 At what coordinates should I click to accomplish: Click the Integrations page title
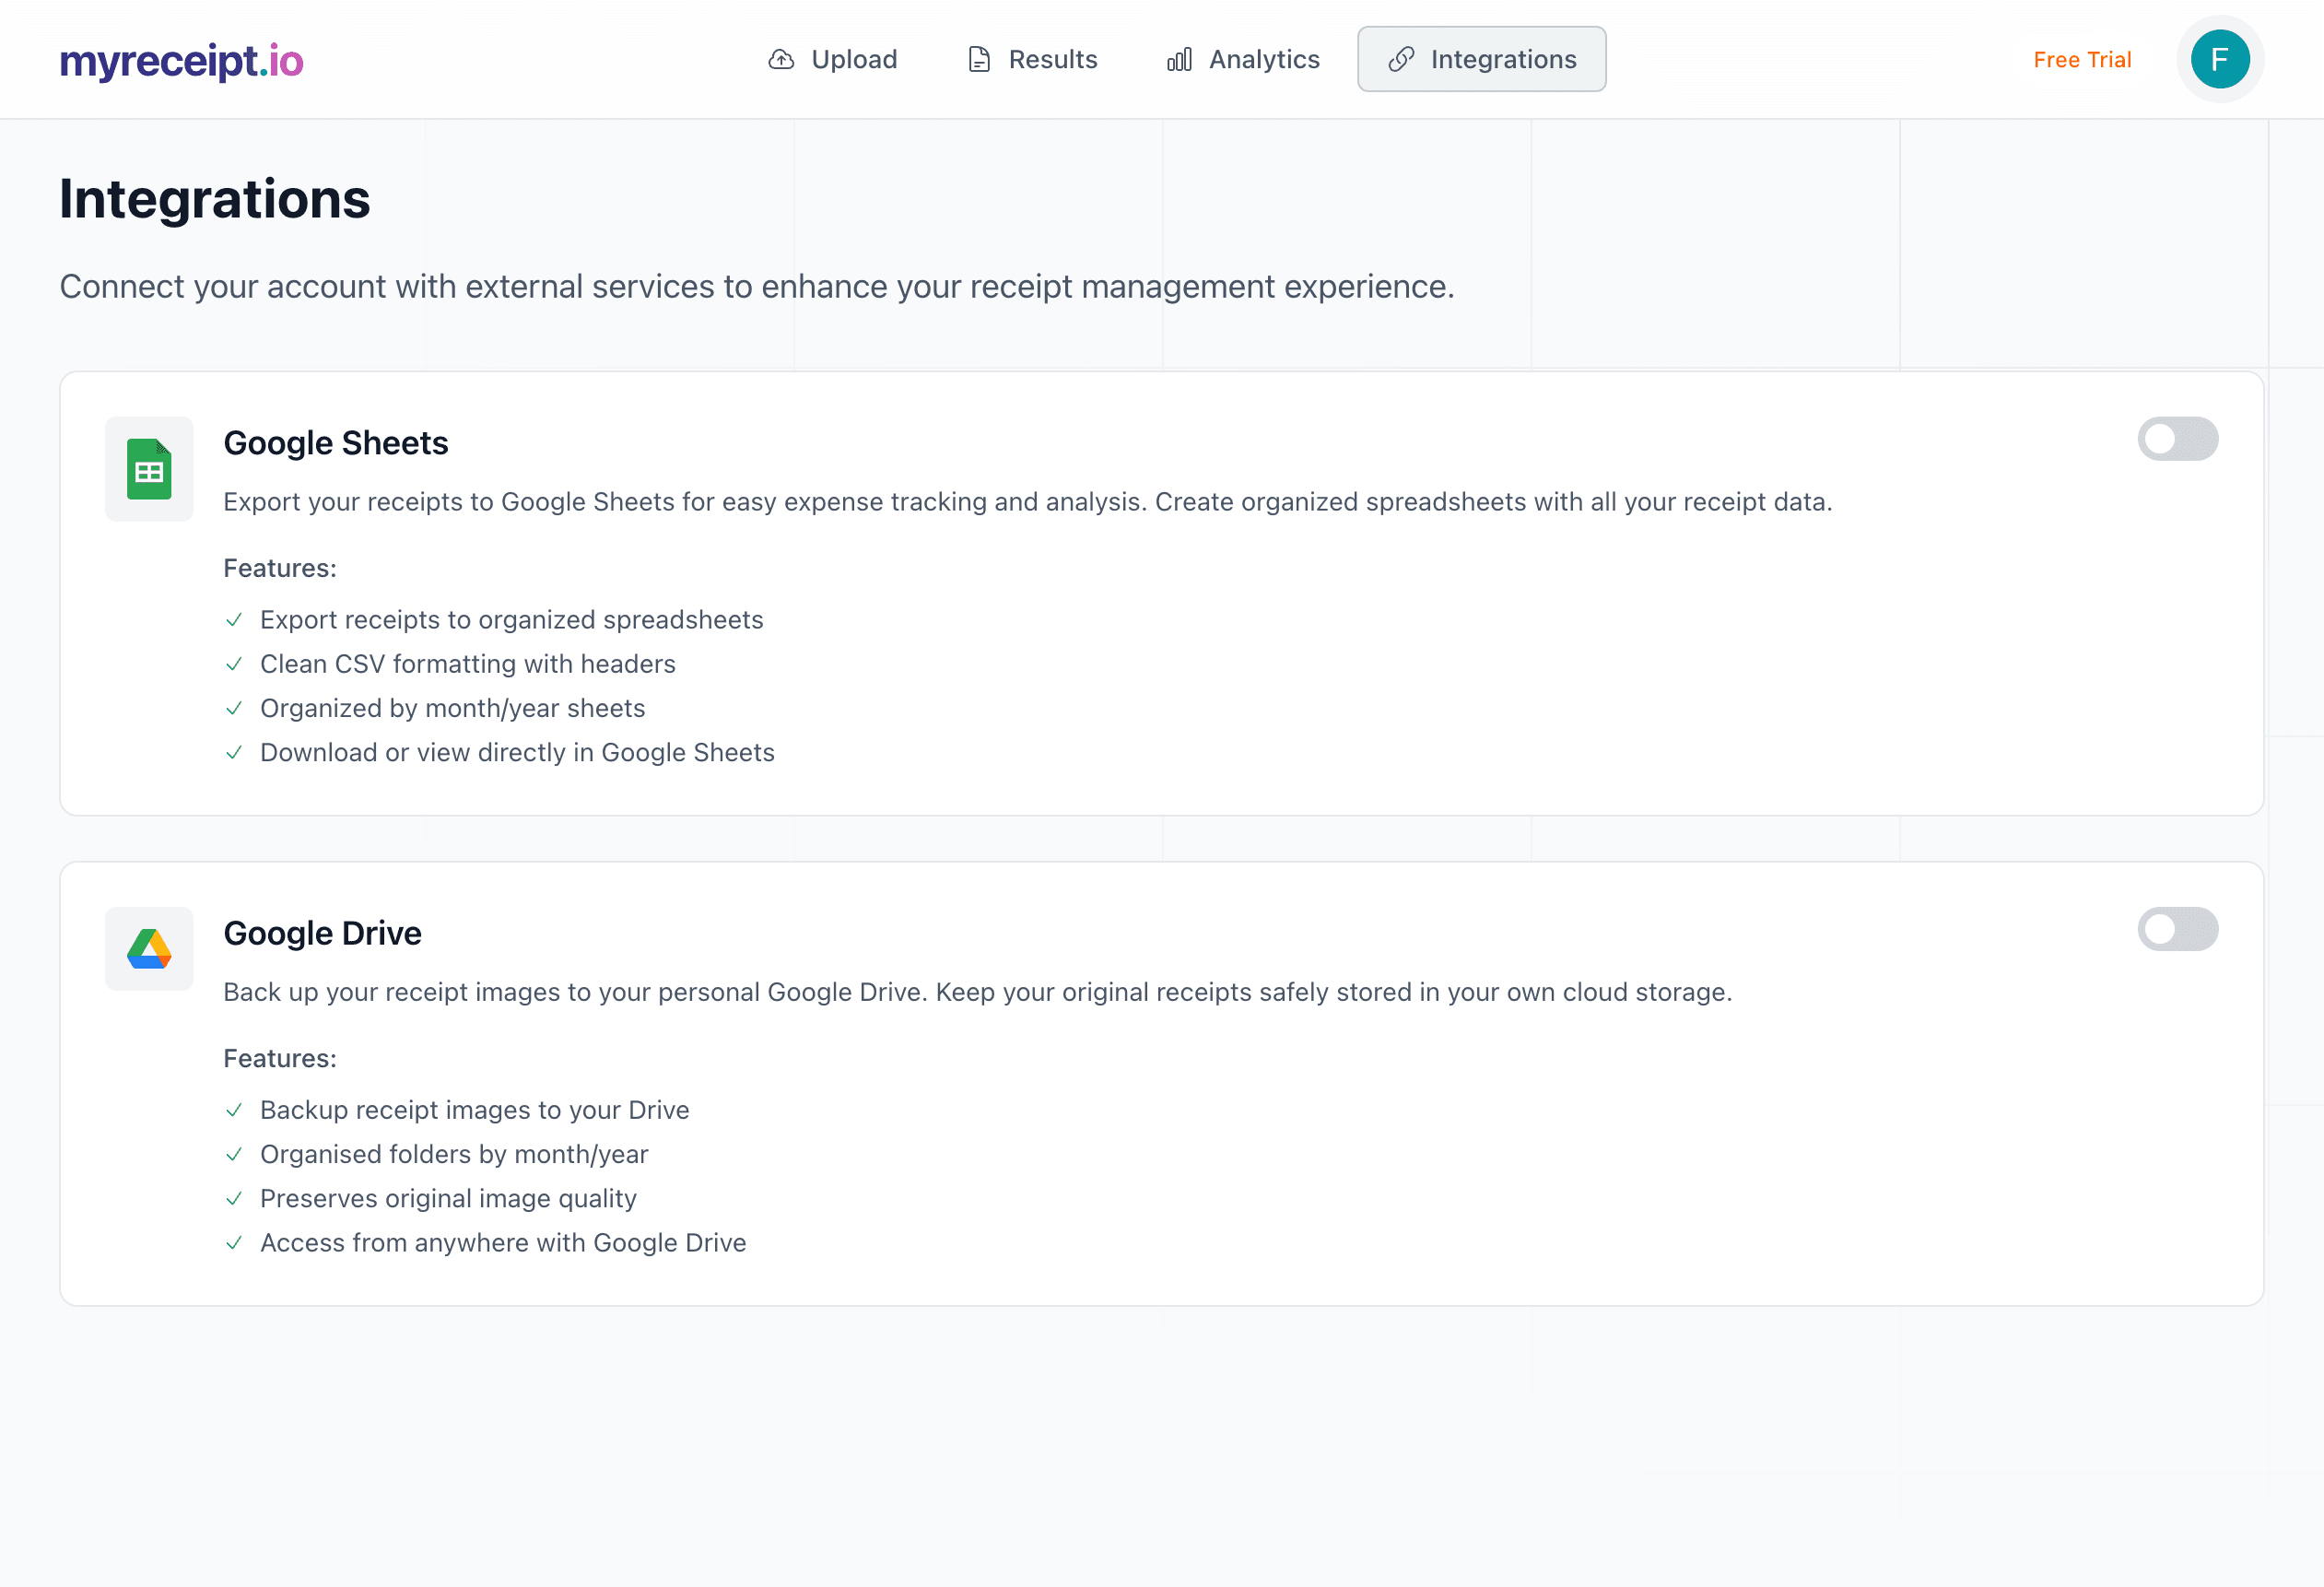tap(215, 199)
